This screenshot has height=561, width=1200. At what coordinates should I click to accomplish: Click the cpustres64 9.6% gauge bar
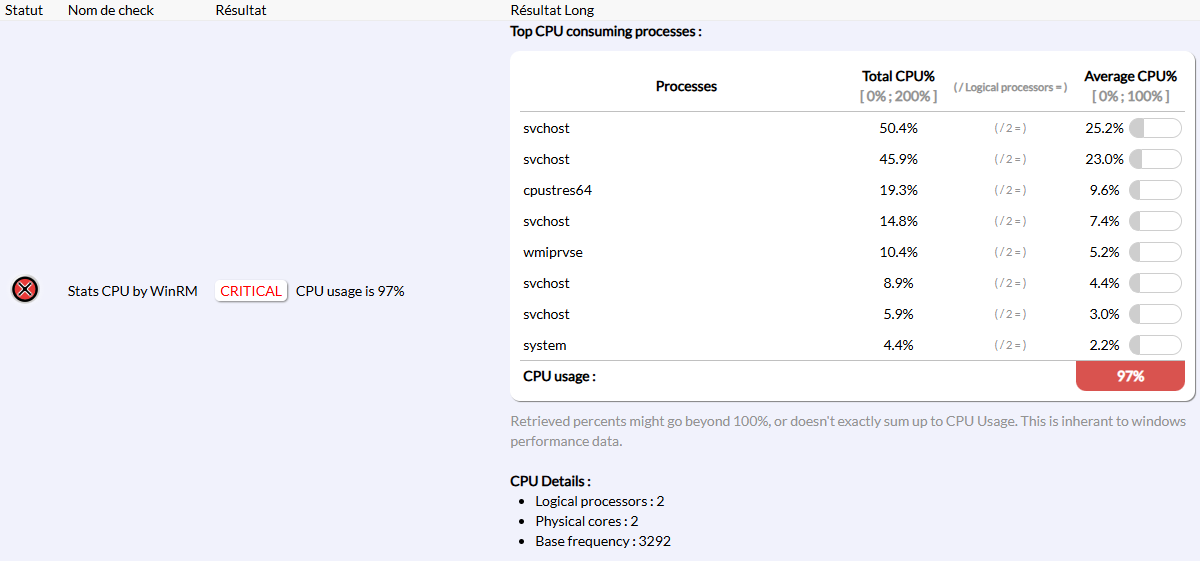(x=1155, y=190)
